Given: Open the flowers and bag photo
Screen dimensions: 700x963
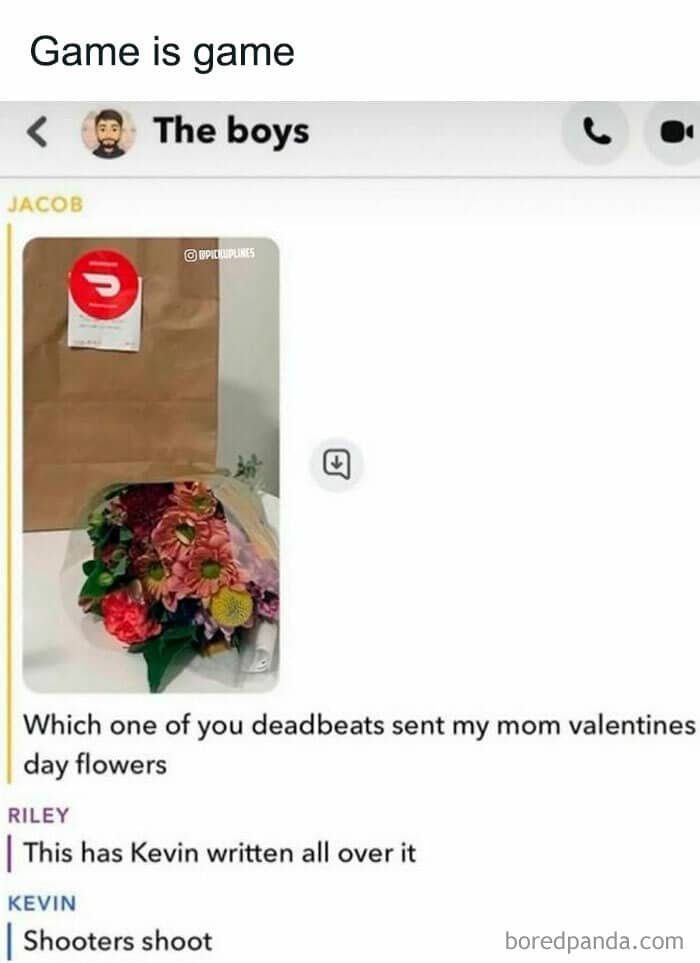Looking at the screenshot, I should click(151, 465).
